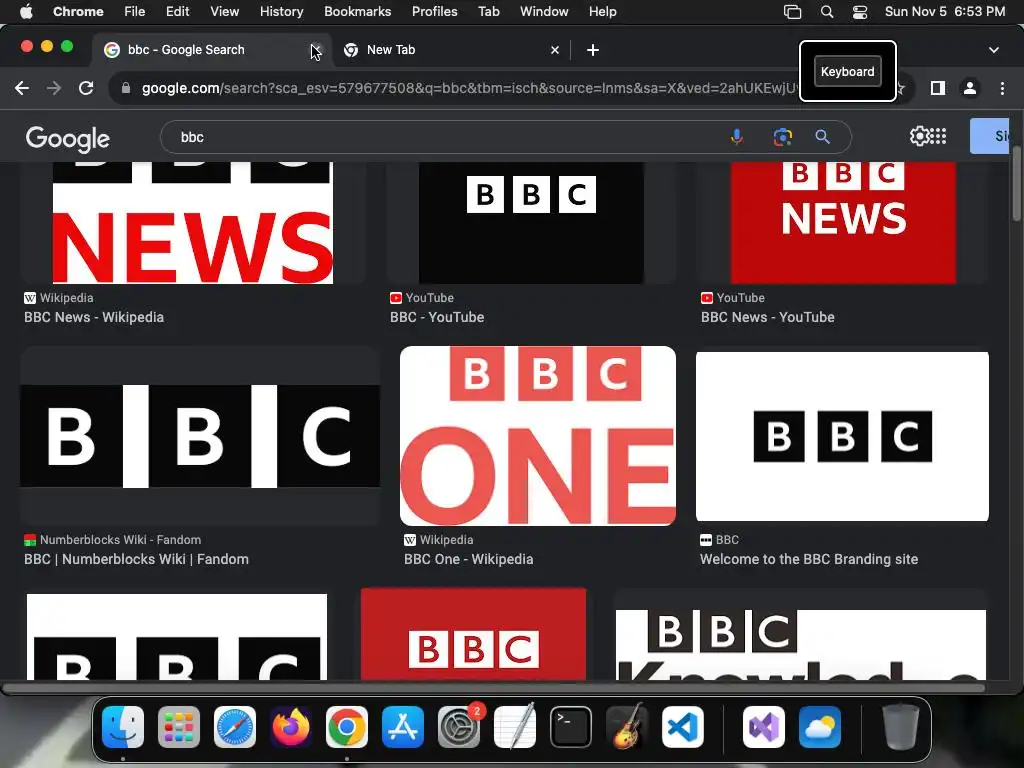Image resolution: width=1024 pixels, height=768 pixels.
Task: Open BBC One - Wikipedia result link
Action: 468,560
